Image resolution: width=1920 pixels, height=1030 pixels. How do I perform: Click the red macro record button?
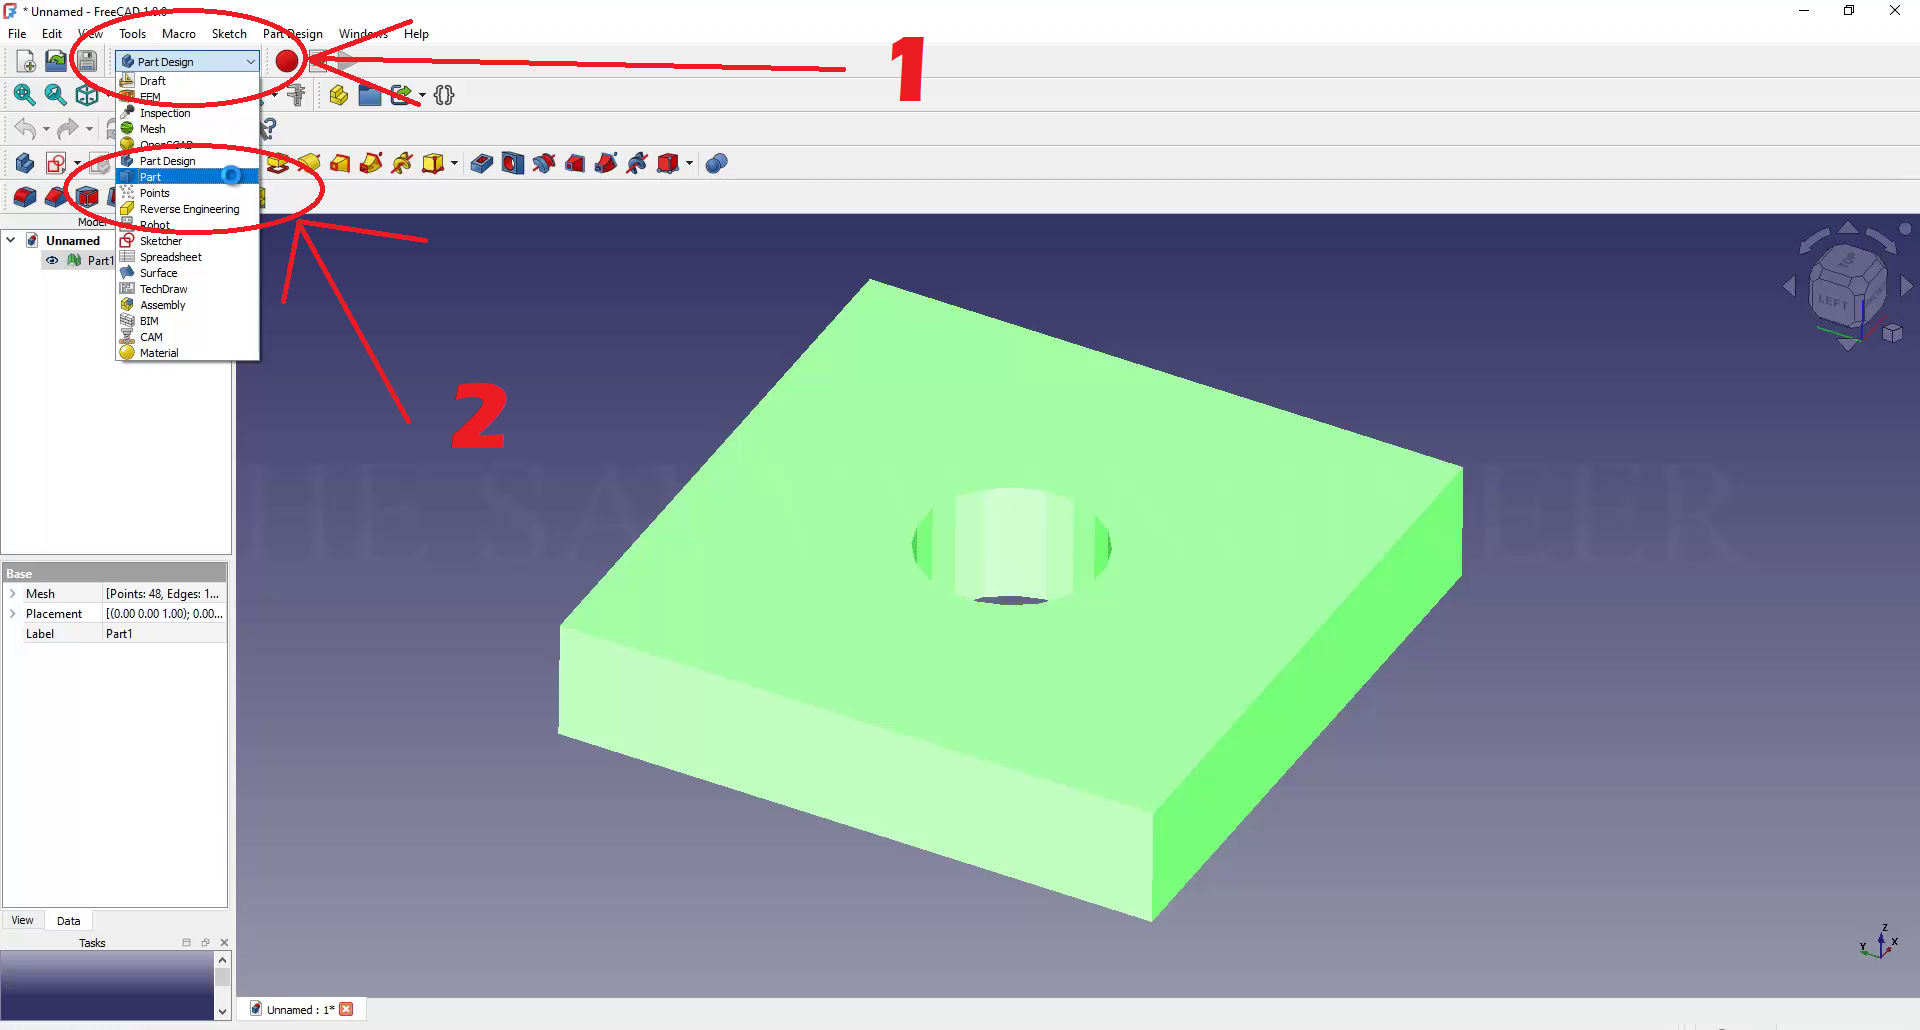[286, 61]
